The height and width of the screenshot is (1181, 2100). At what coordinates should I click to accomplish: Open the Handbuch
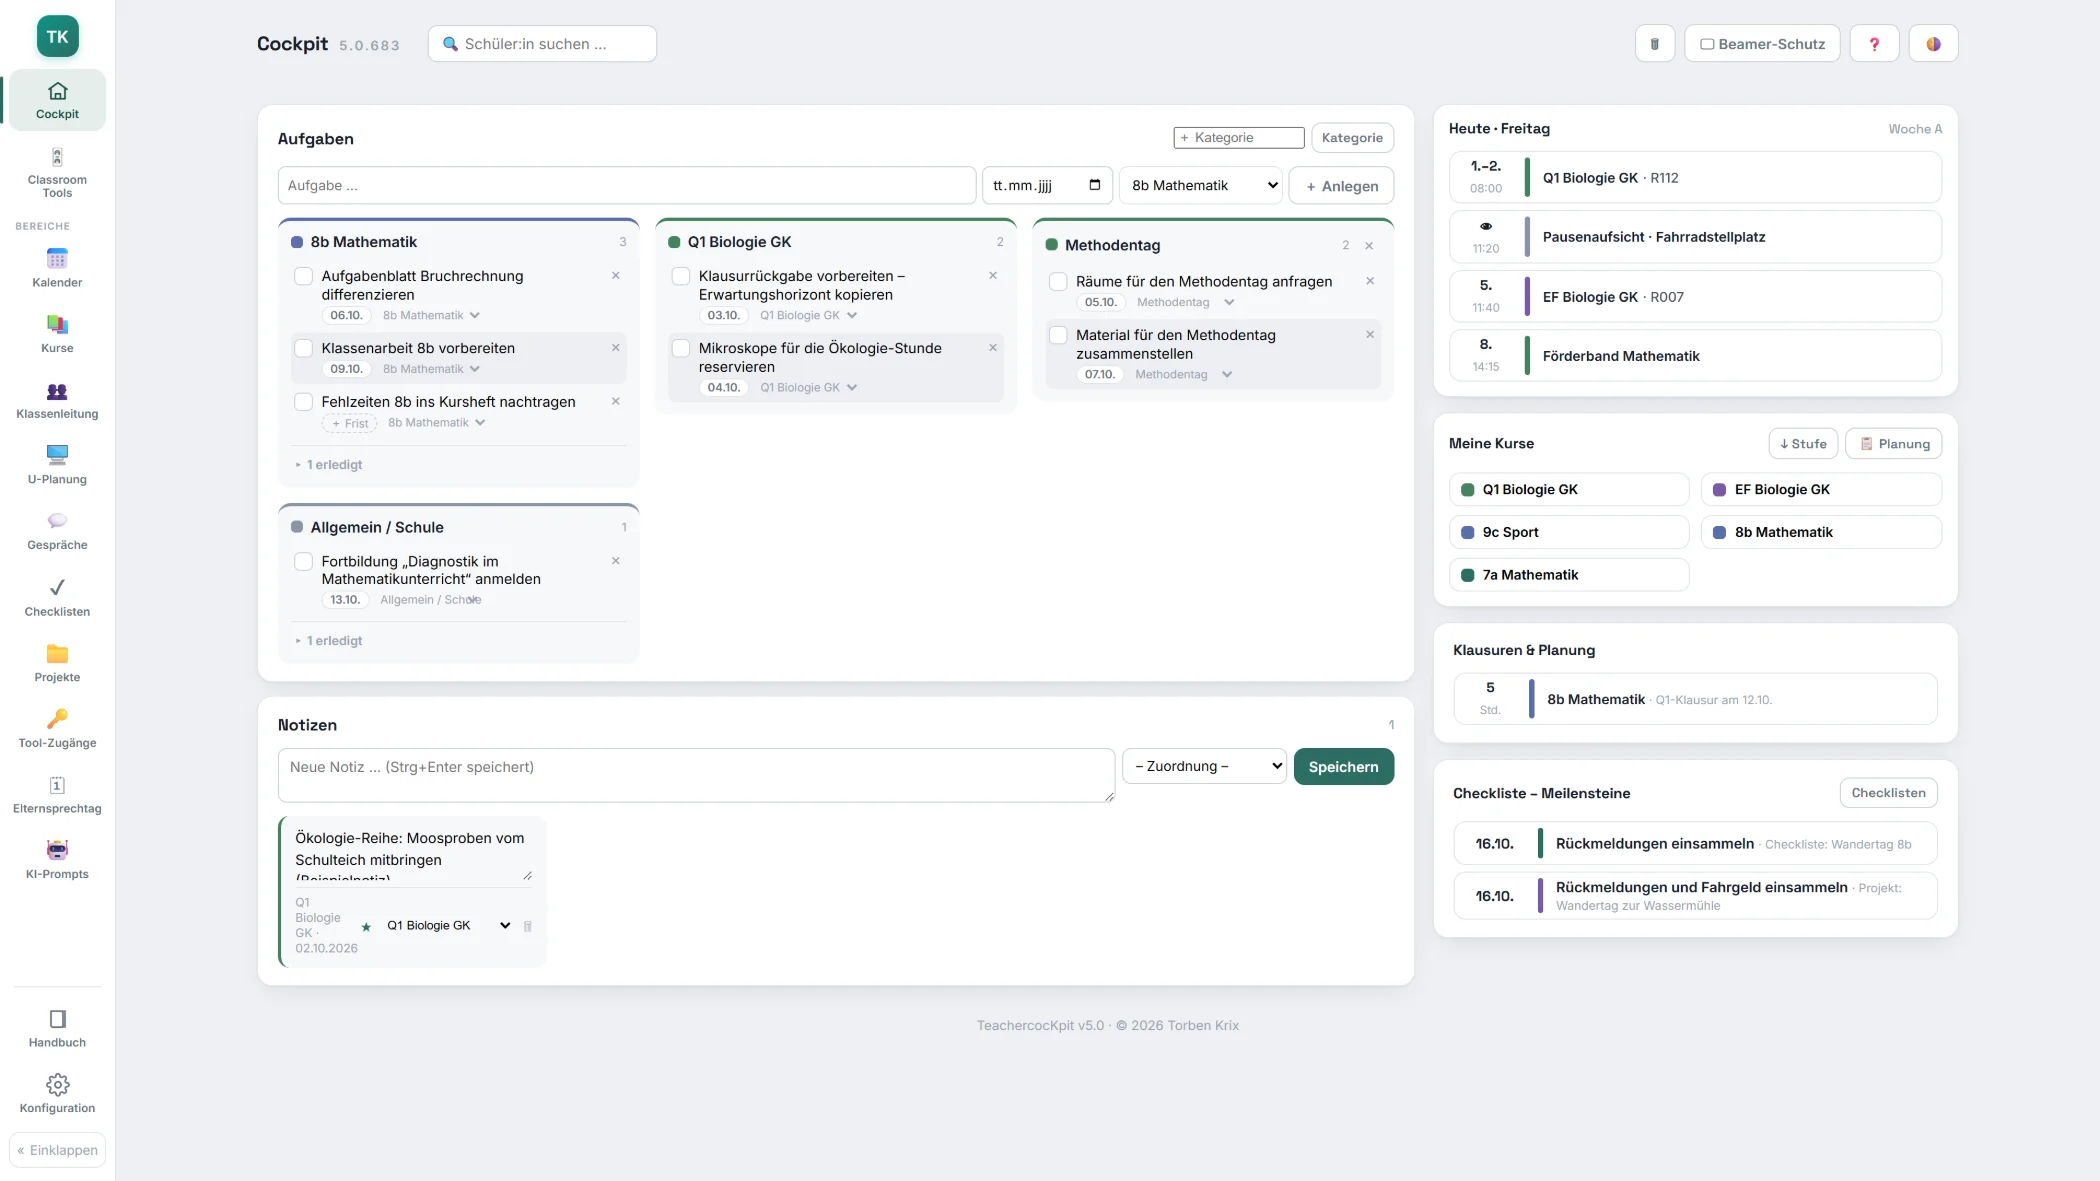(57, 1028)
